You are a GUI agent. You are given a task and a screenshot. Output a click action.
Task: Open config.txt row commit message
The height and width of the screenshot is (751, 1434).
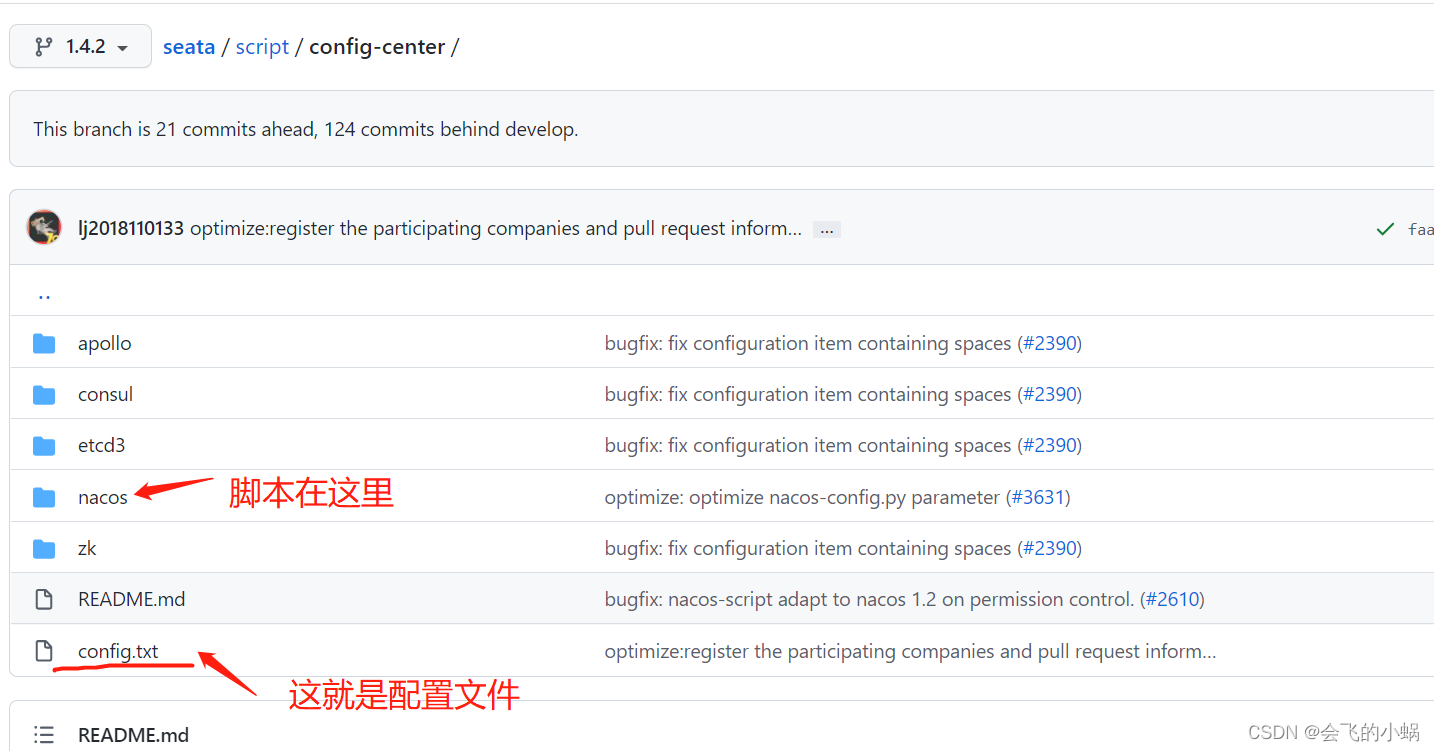pos(910,651)
